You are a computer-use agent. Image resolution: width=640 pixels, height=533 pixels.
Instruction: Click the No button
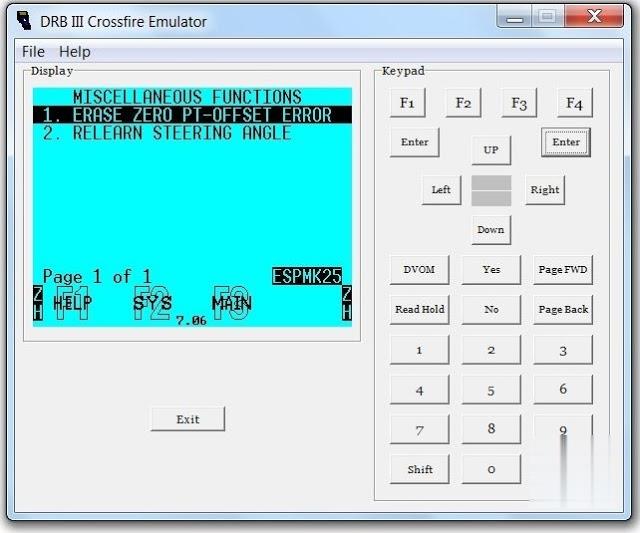point(491,310)
